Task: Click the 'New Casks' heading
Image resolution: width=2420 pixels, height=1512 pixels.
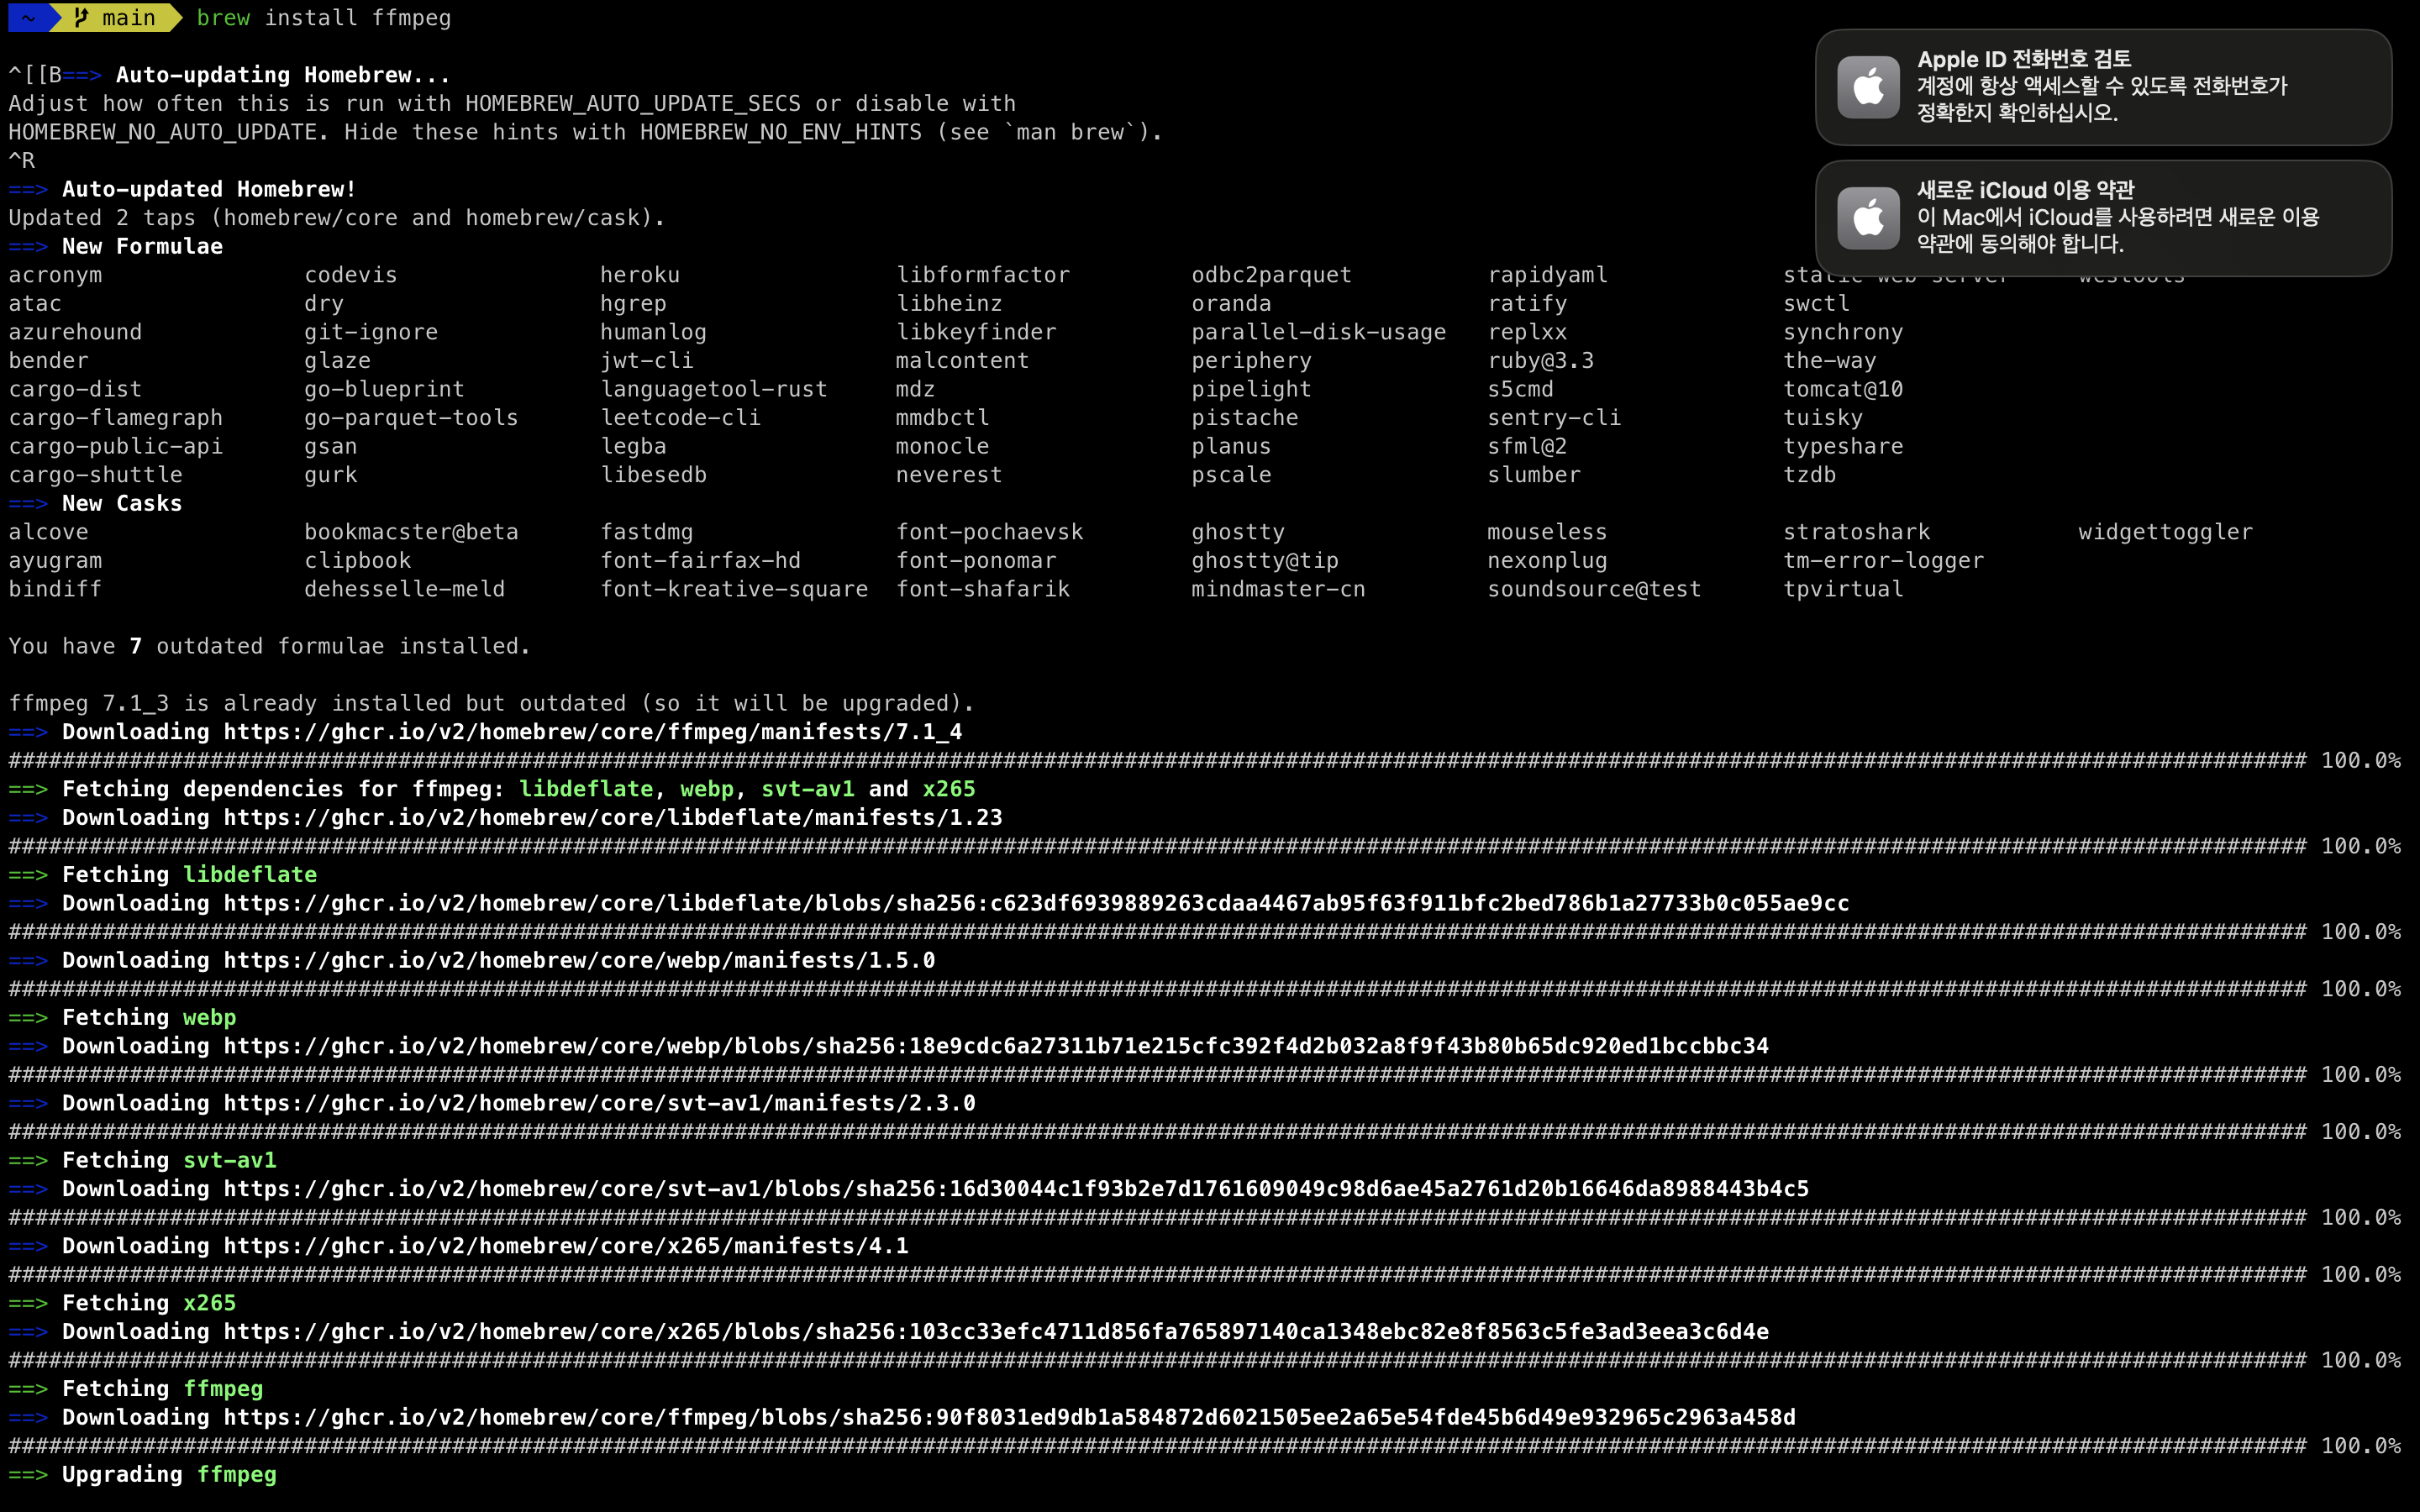Action: [x=122, y=503]
